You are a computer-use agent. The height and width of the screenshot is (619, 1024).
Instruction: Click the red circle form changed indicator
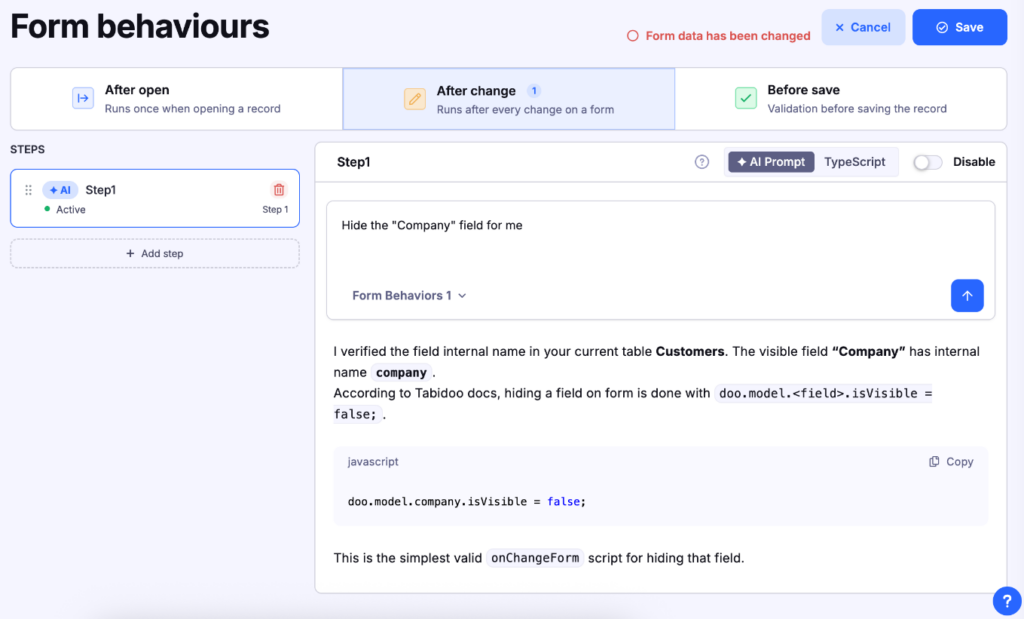point(633,36)
